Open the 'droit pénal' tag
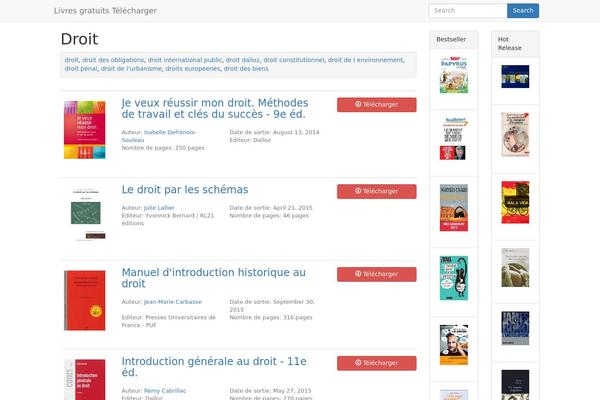The height and width of the screenshot is (400, 600). (81, 69)
